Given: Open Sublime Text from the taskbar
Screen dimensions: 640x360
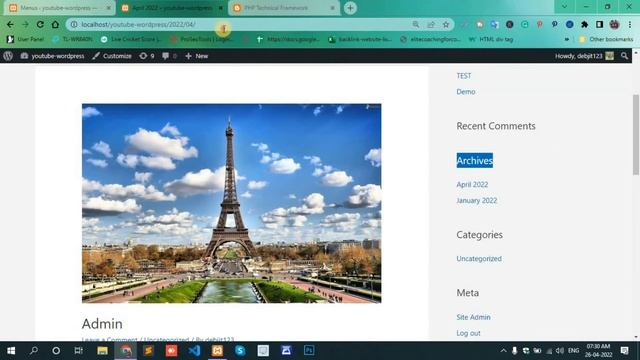Looking at the screenshot, I should [x=149, y=351].
